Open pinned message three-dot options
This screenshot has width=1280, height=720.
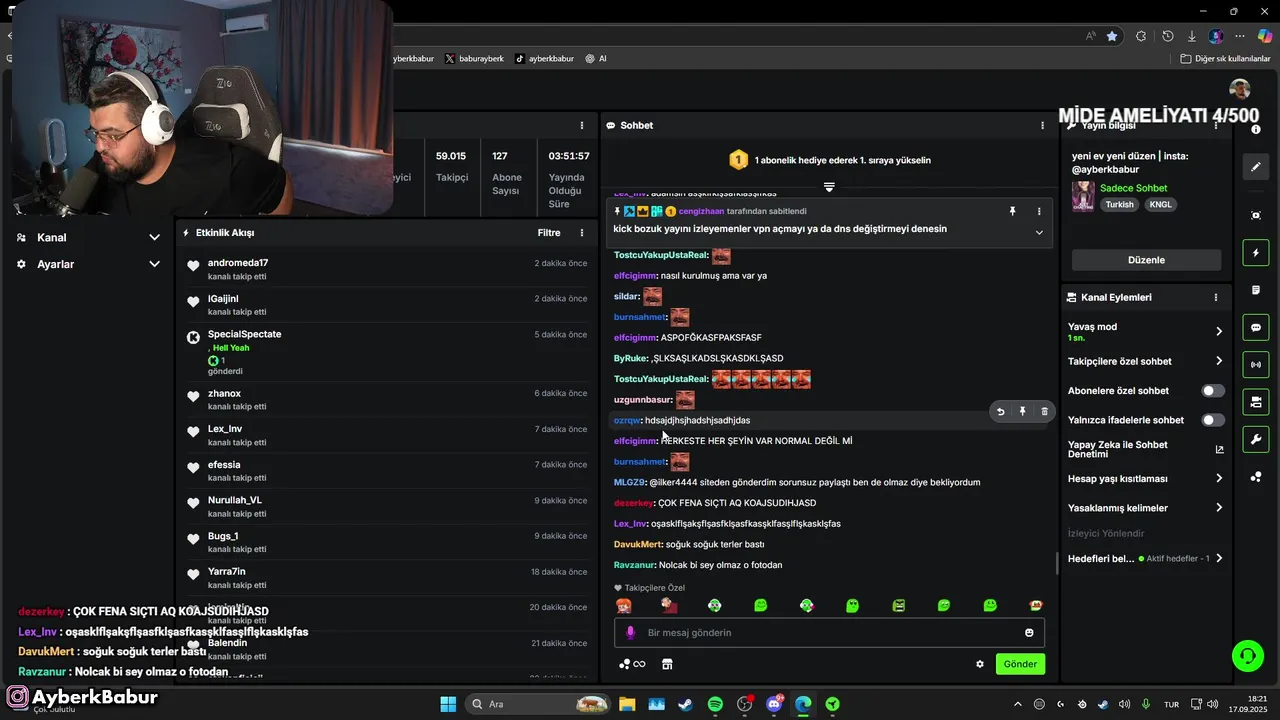(1039, 212)
